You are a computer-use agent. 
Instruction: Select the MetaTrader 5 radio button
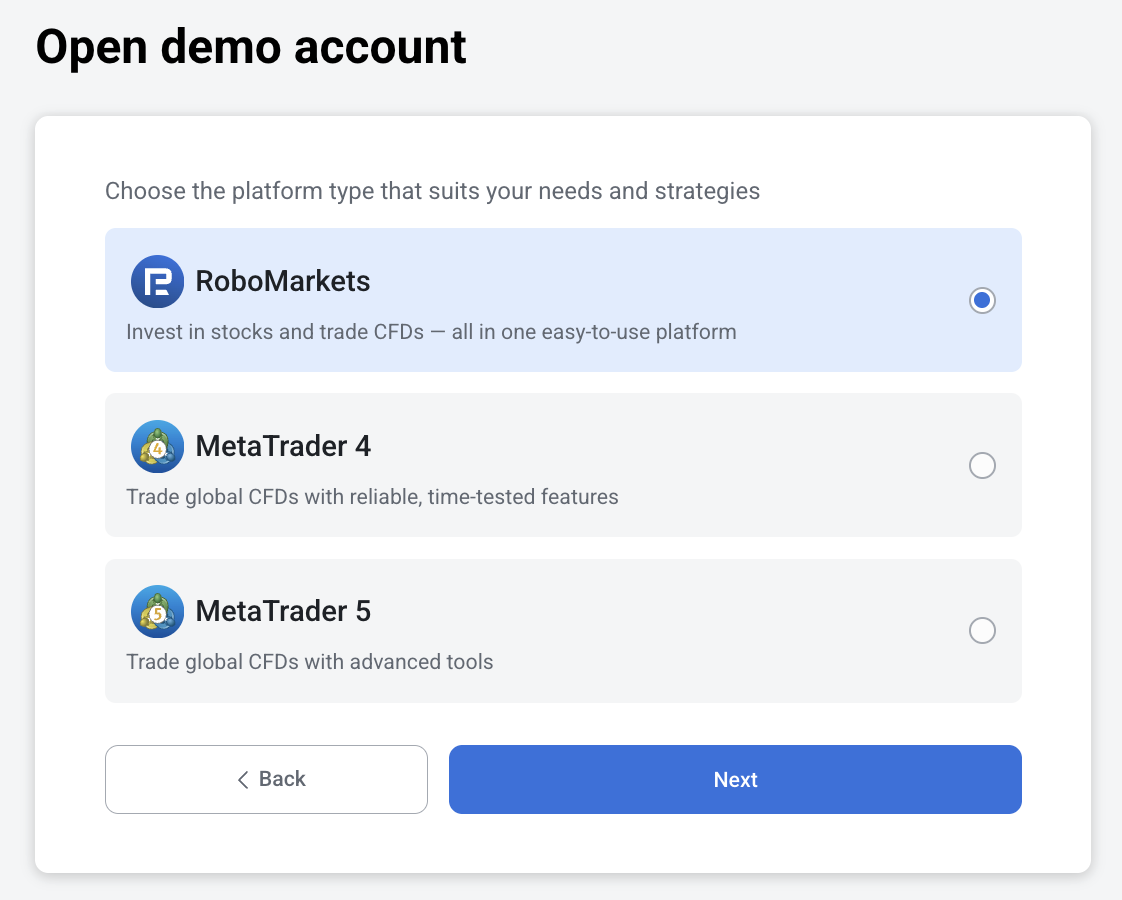pos(982,630)
